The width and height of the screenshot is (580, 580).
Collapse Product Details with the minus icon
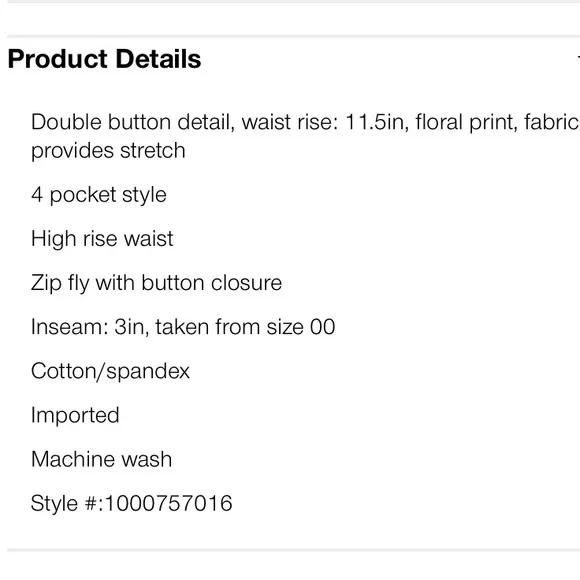pos(578,59)
